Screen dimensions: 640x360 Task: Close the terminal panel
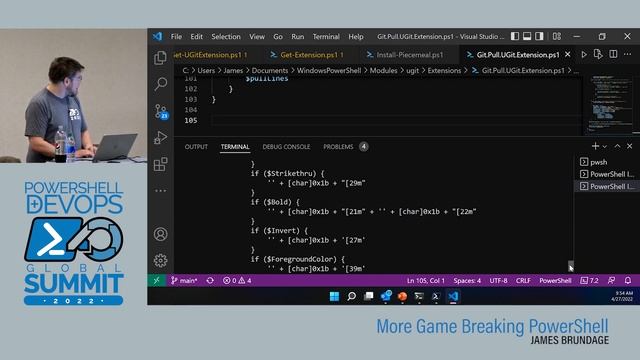click(629, 146)
